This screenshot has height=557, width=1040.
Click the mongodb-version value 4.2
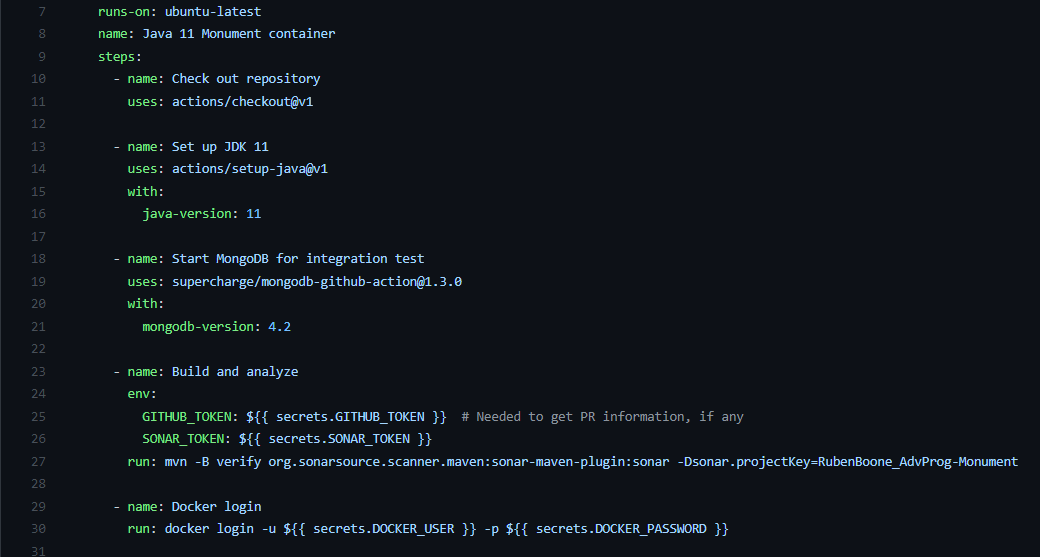279,327
